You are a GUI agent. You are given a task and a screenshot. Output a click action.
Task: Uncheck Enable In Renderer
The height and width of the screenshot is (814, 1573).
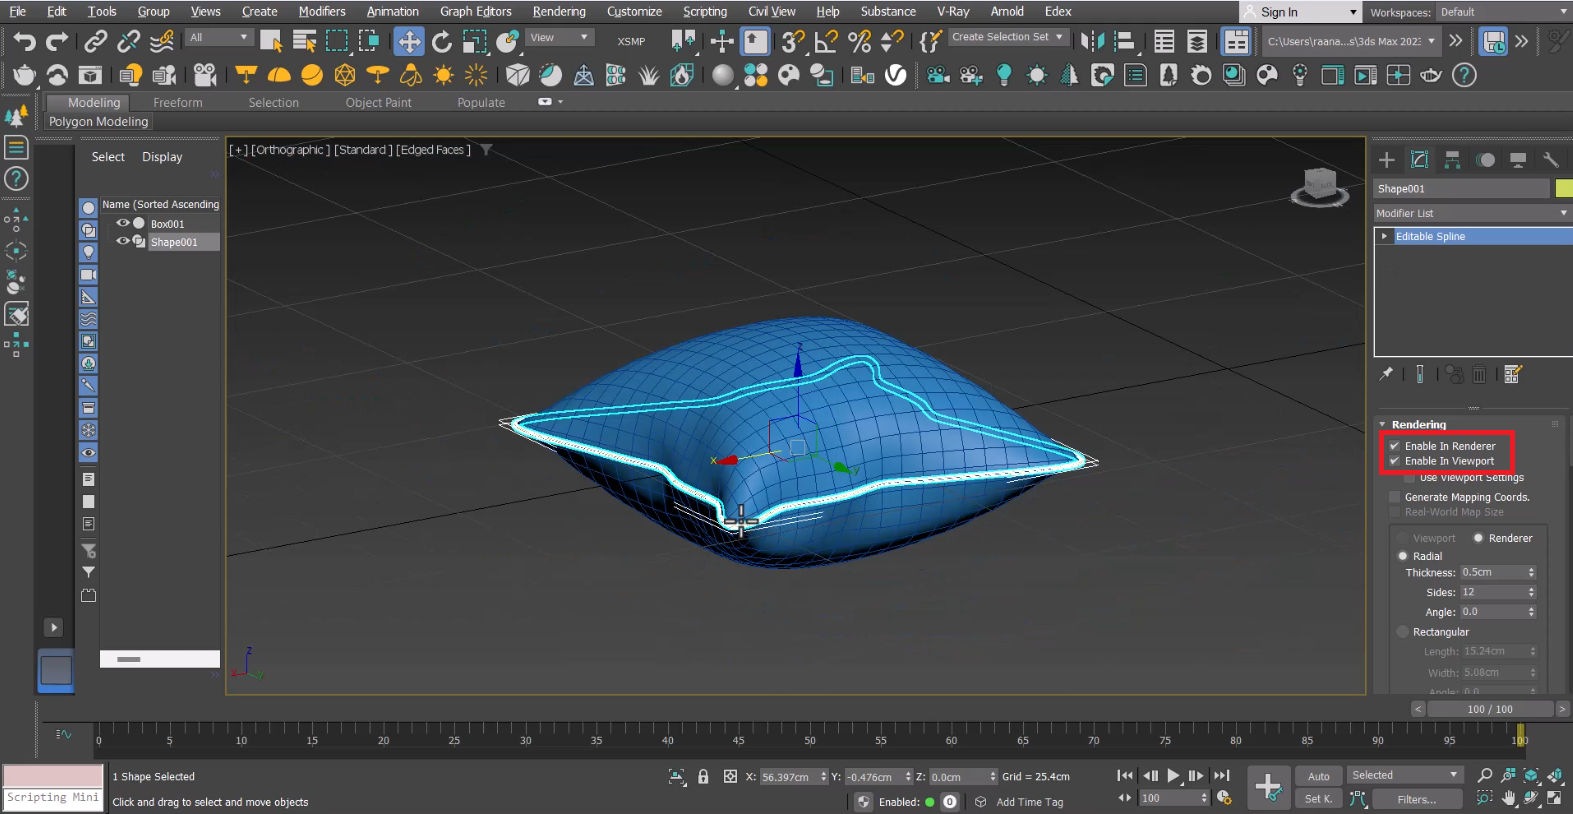1394,446
